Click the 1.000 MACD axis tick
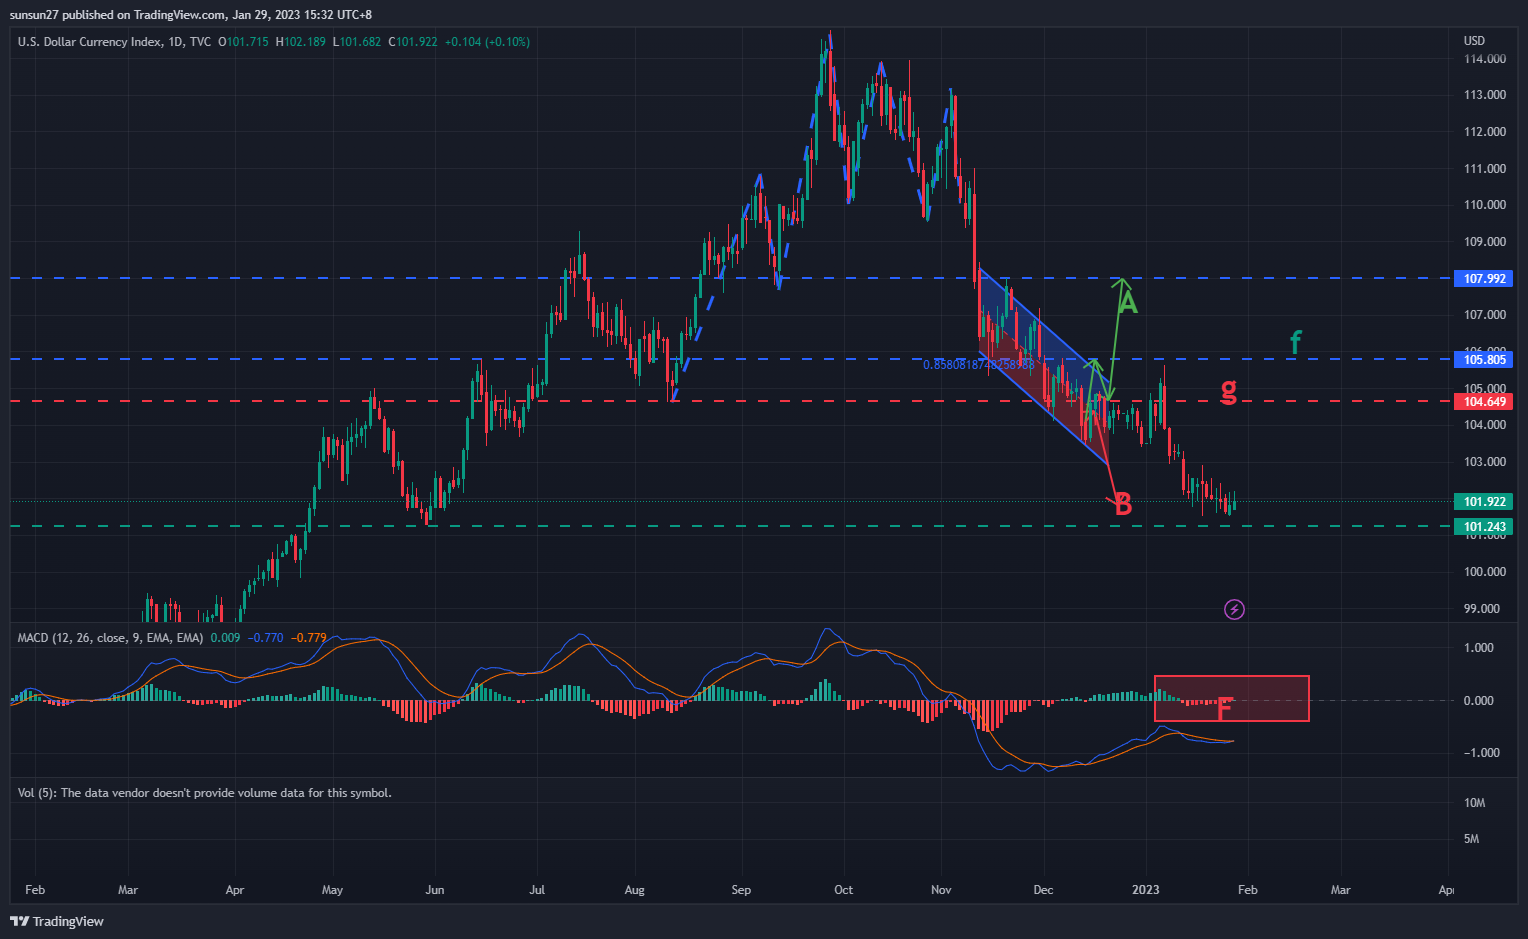1528x939 pixels. 1479,648
